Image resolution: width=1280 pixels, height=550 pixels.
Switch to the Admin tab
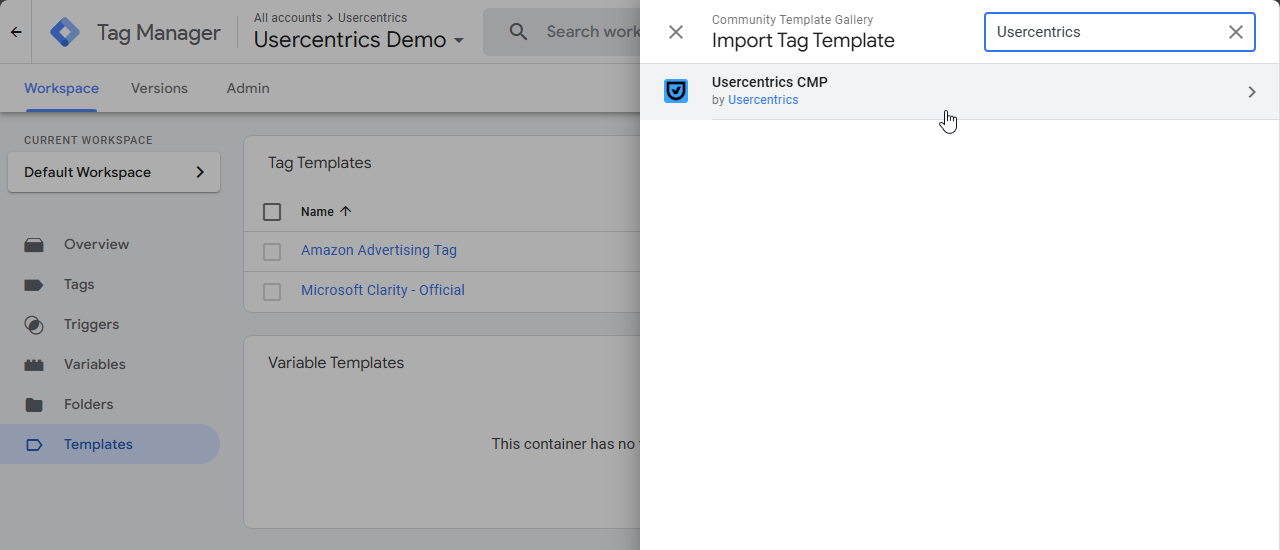coord(248,88)
